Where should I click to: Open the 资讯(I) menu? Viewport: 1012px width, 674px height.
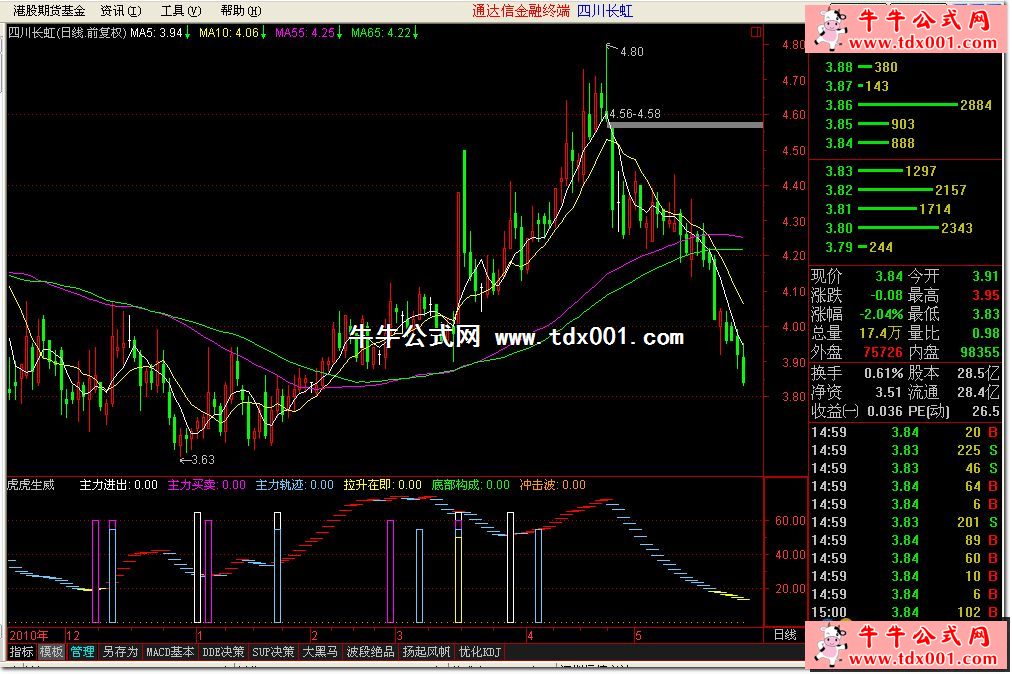tap(121, 11)
